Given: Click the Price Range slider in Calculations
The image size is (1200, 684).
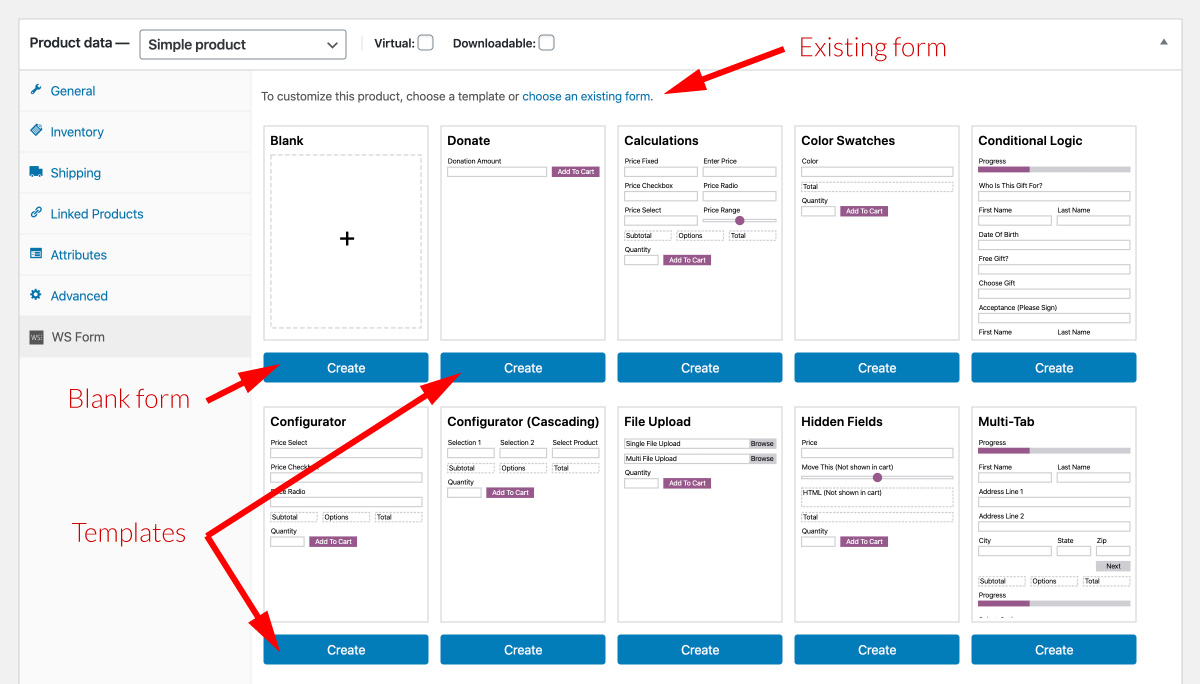Looking at the screenshot, I should [x=739, y=220].
